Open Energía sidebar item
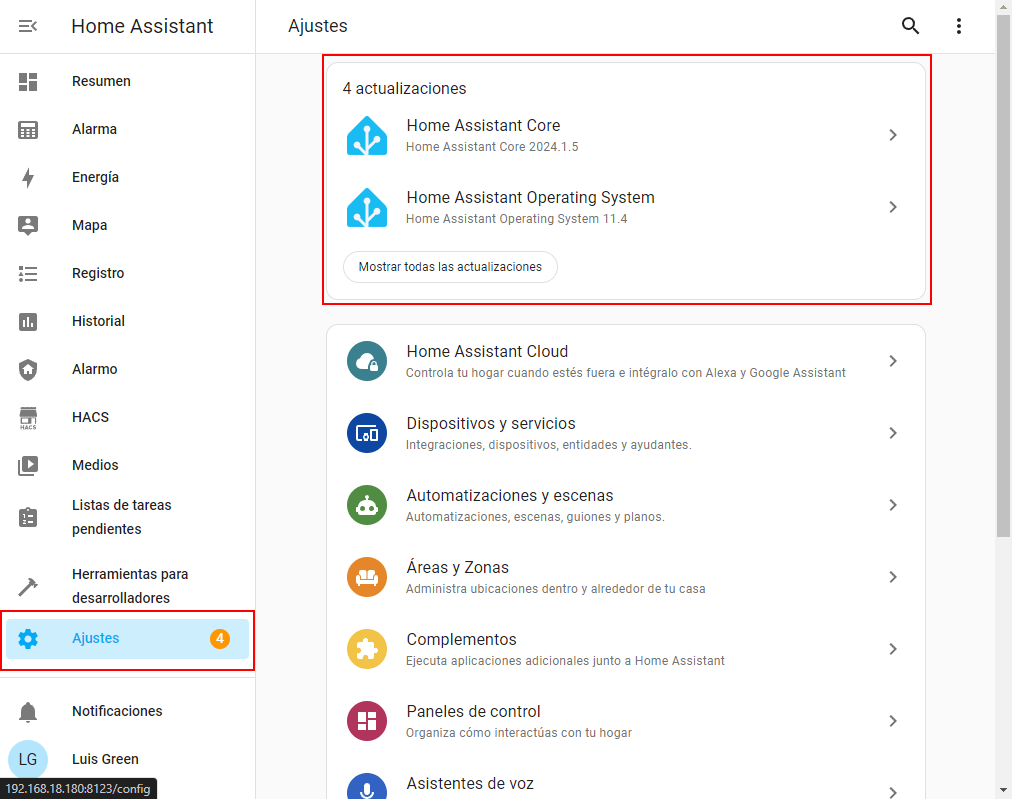This screenshot has height=799, width=1012. click(127, 177)
